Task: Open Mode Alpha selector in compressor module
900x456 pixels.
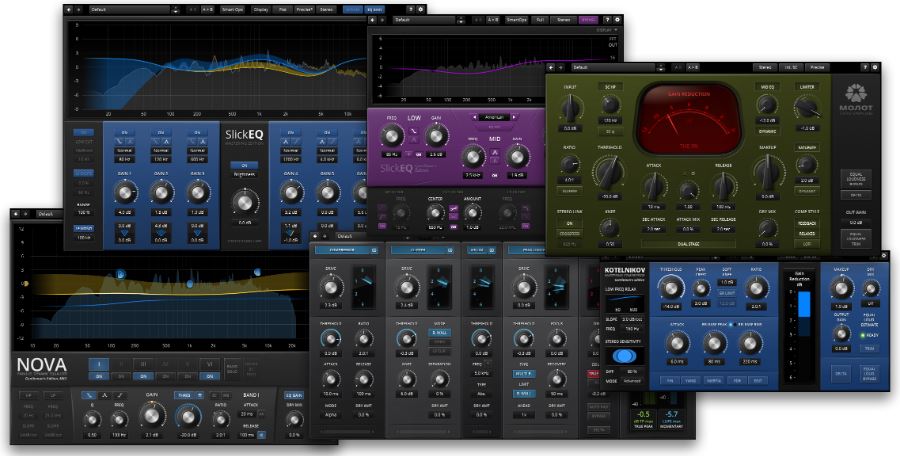Action: coord(331,414)
